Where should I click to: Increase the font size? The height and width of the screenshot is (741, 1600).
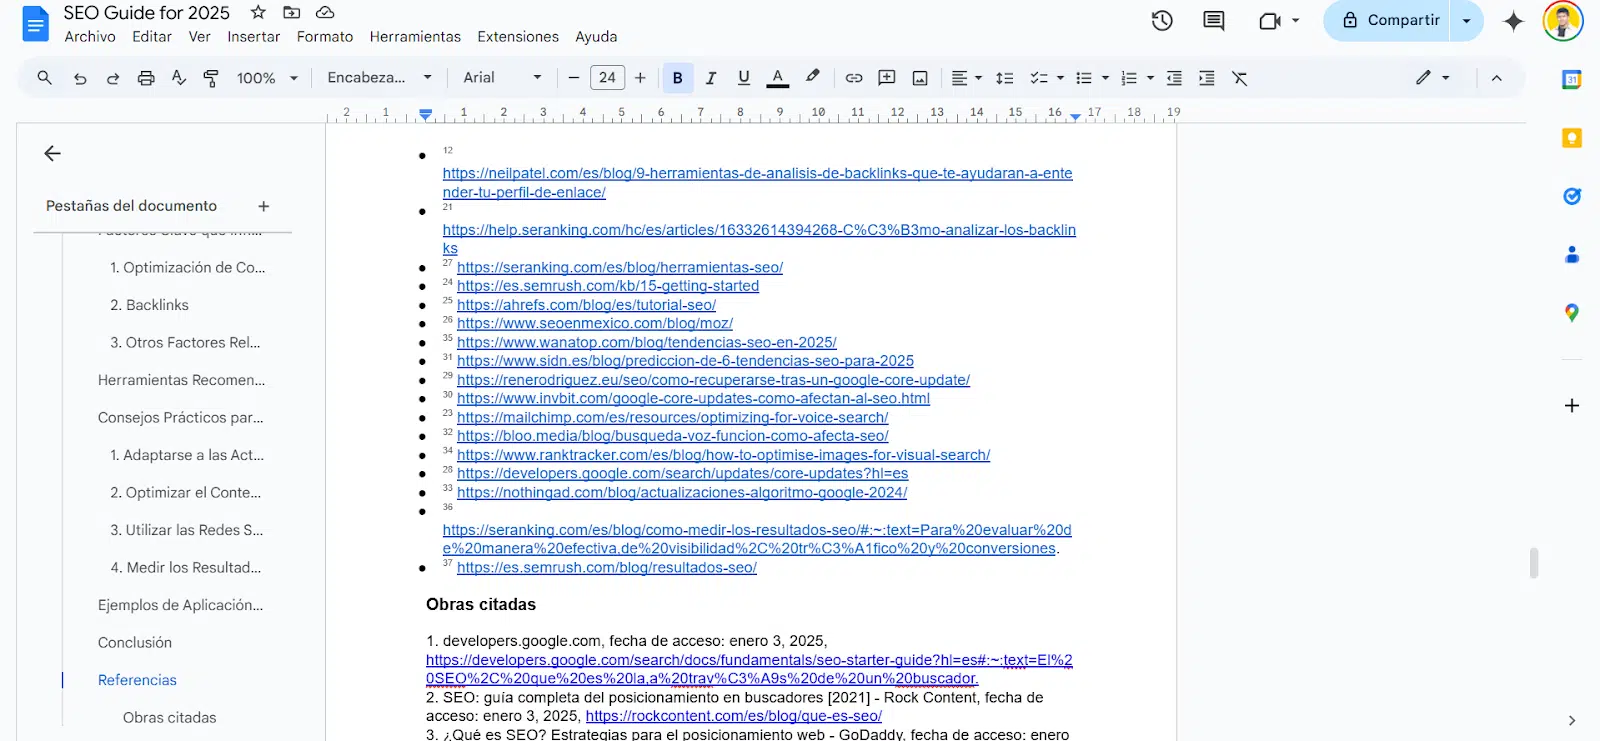point(640,78)
